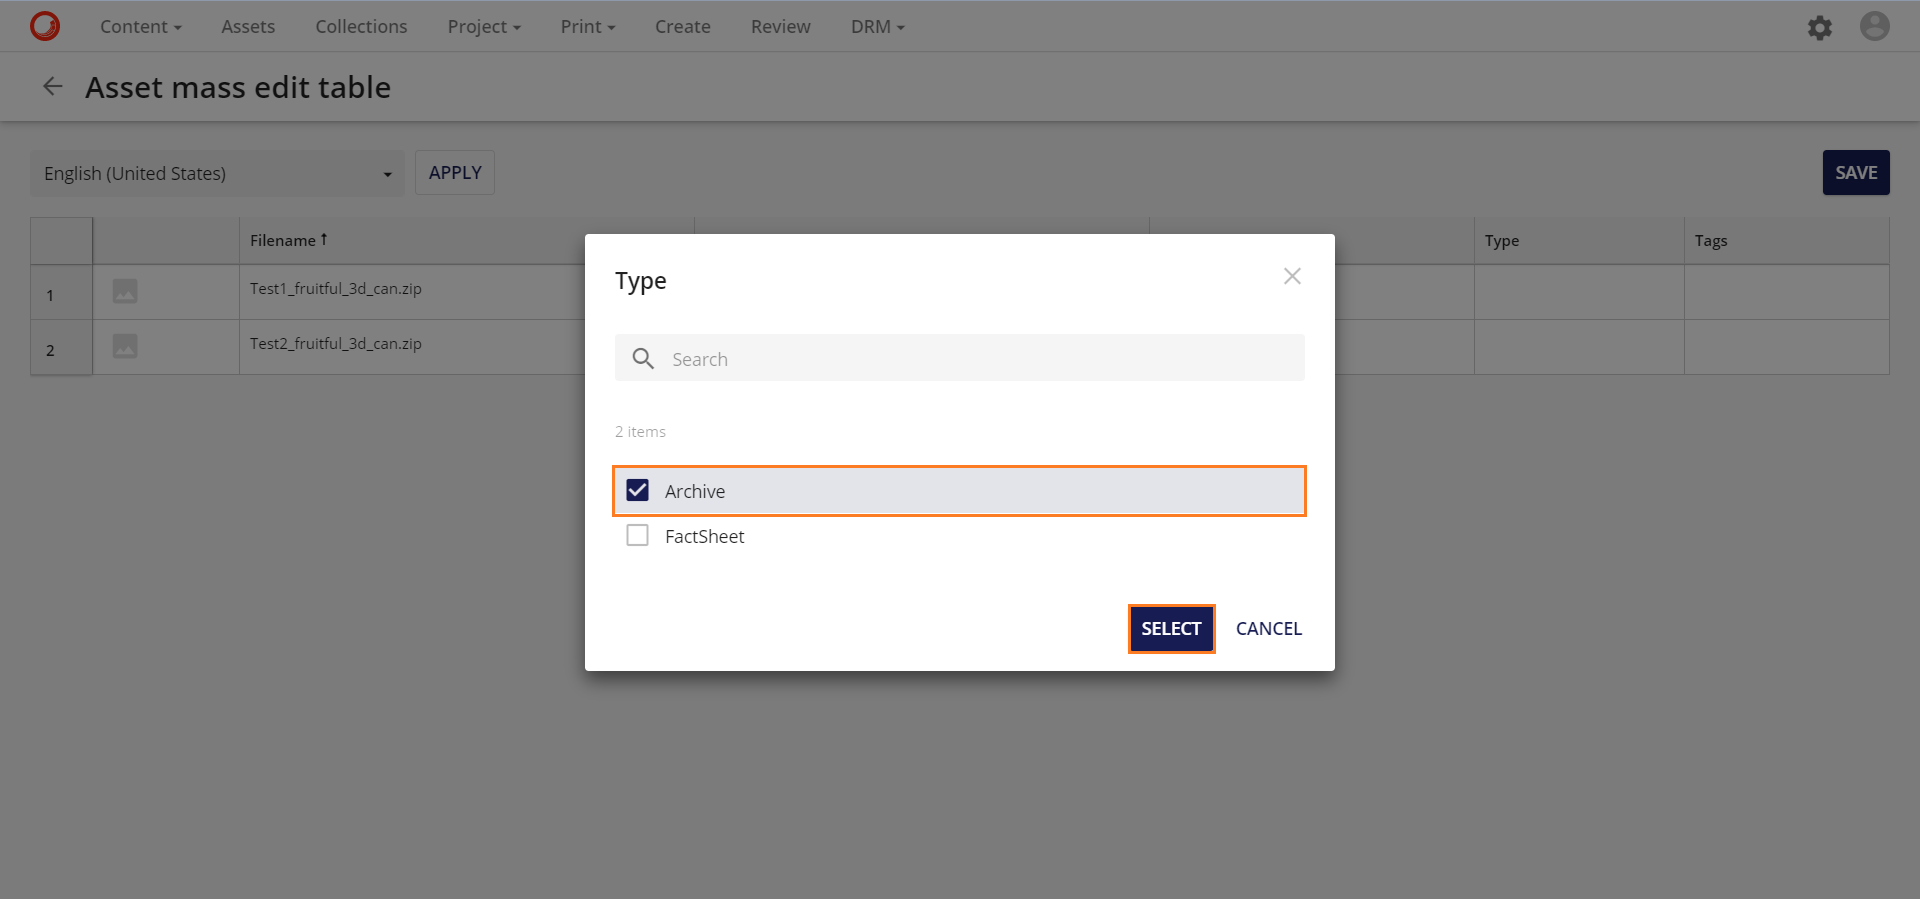Image resolution: width=1920 pixels, height=899 pixels.
Task: Expand the Project menu dropdown
Action: point(484,27)
